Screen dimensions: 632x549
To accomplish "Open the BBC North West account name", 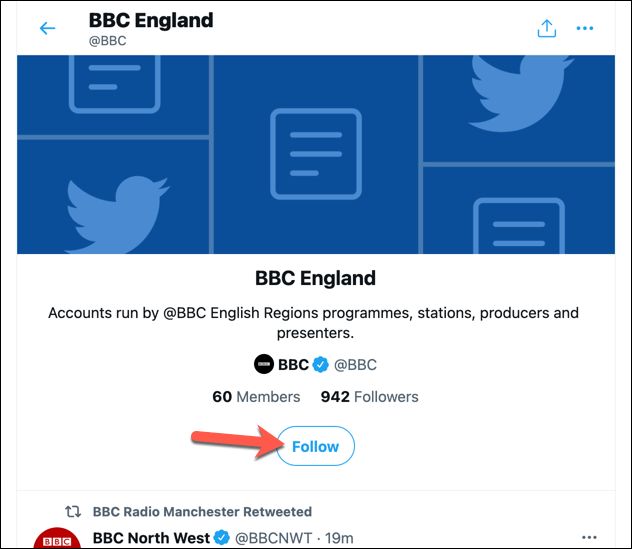I will click(x=151, y=538).
